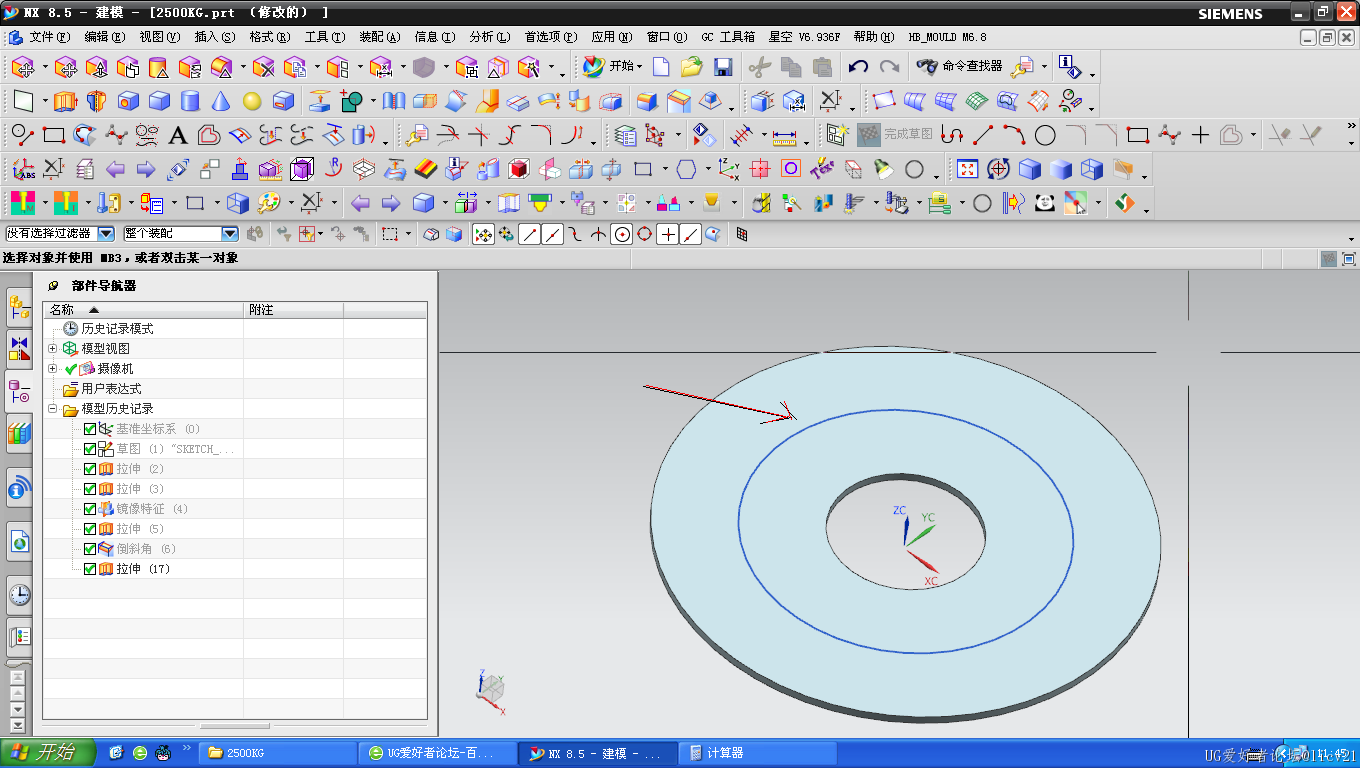The image size is (1360, 768).
Task: Toggle the 倒斜角 (6) feature checkbox
Action: 90,549
